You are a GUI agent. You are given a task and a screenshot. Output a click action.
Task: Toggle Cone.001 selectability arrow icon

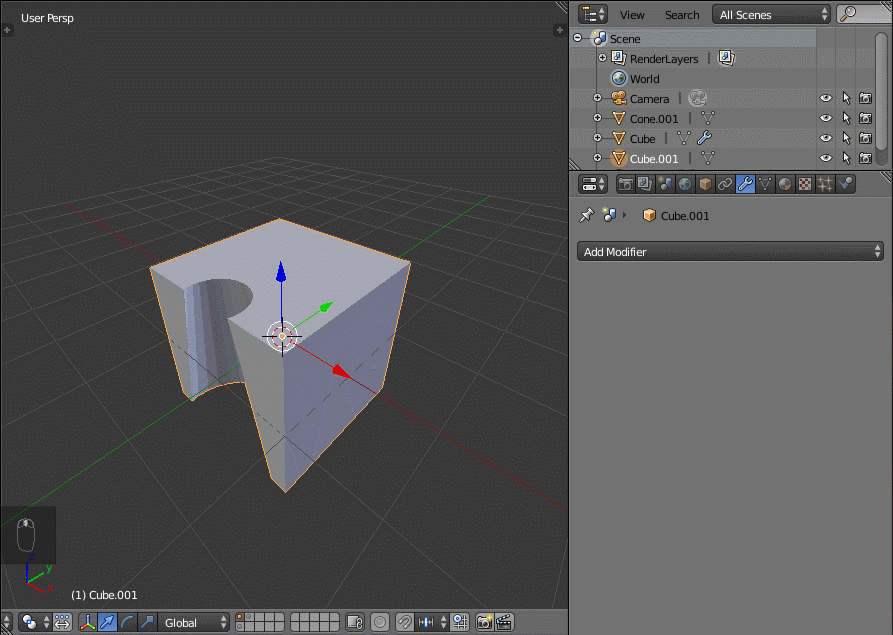click(x=845, y=118)
